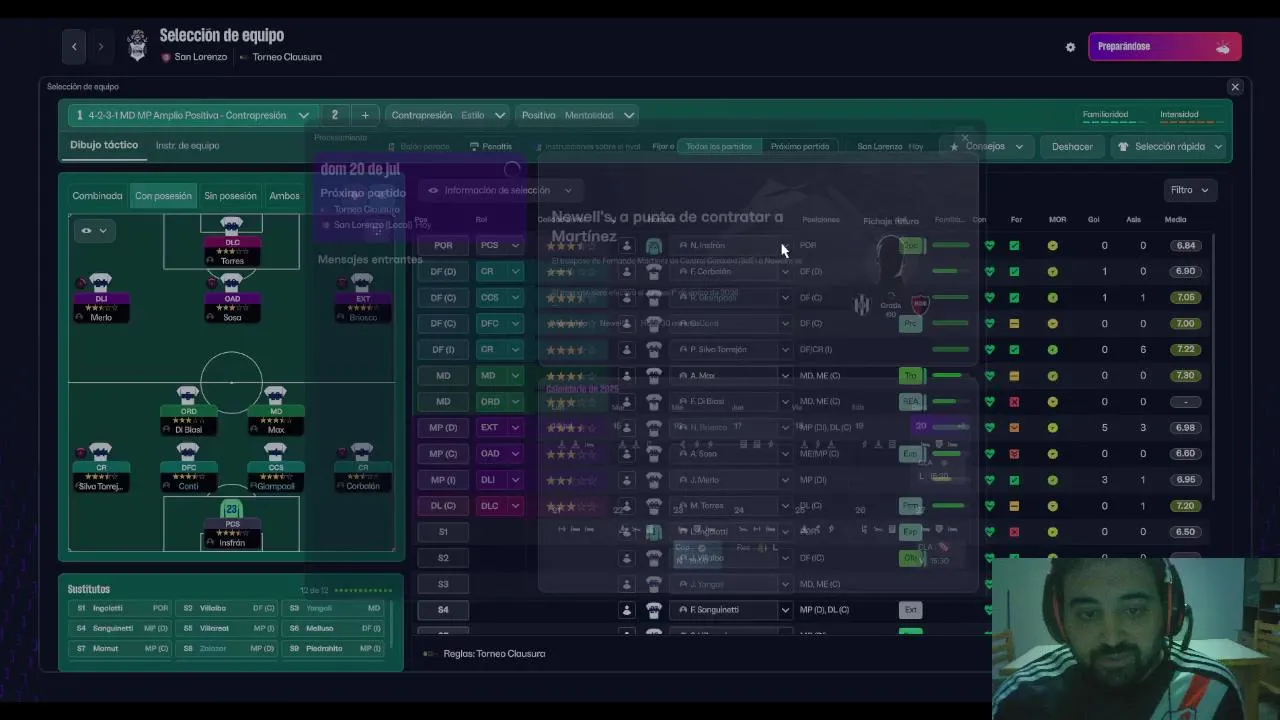Click yellow form box in DFC row
Screen dimensions: 1280x720
pyautogui.click(x=1014, y=323)
